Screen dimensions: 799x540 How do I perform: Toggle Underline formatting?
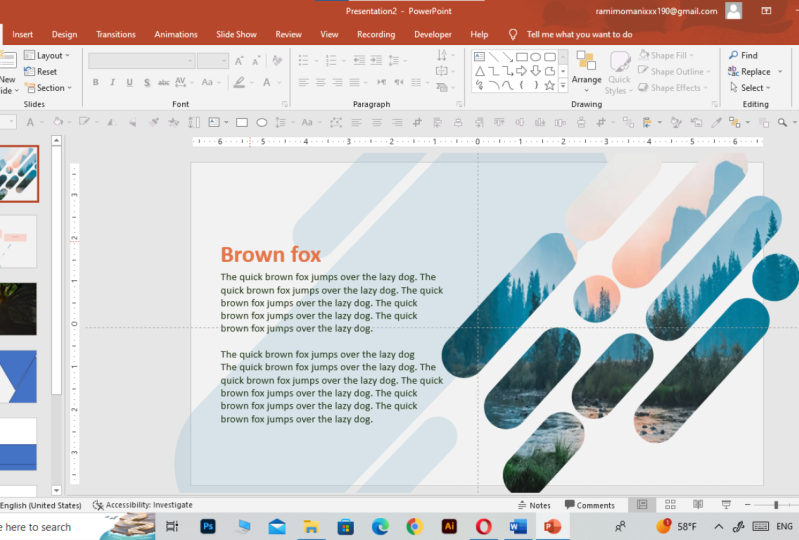pos(129,82)
